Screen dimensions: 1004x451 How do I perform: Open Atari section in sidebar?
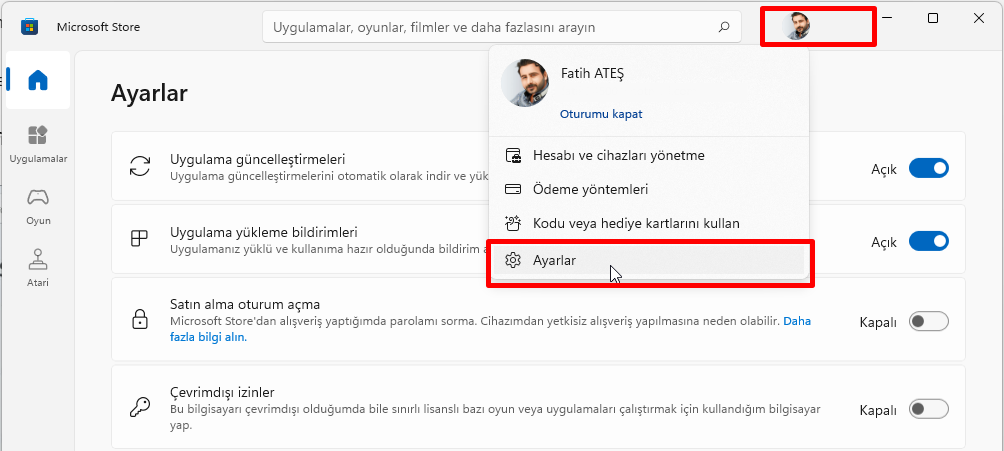(38, 268)
